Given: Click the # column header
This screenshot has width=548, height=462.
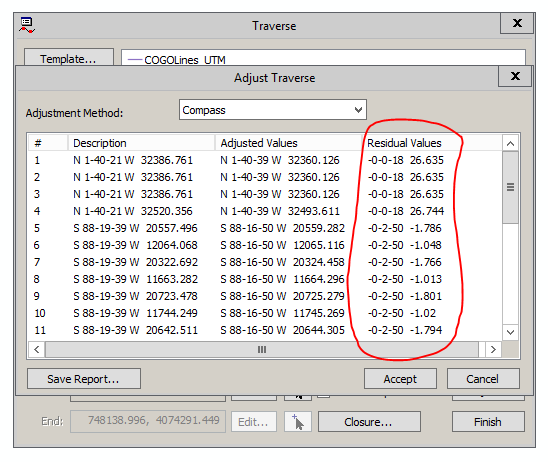Looking at the screenshot, I should pyautogui.click(x=48, y=143).
